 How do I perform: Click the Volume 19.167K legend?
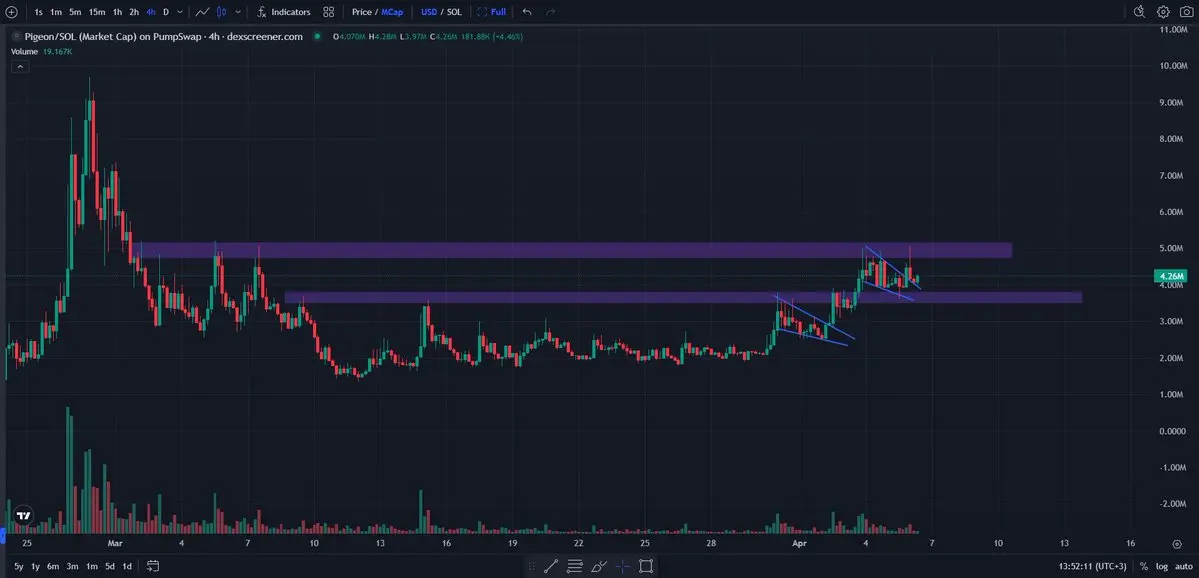41,51
